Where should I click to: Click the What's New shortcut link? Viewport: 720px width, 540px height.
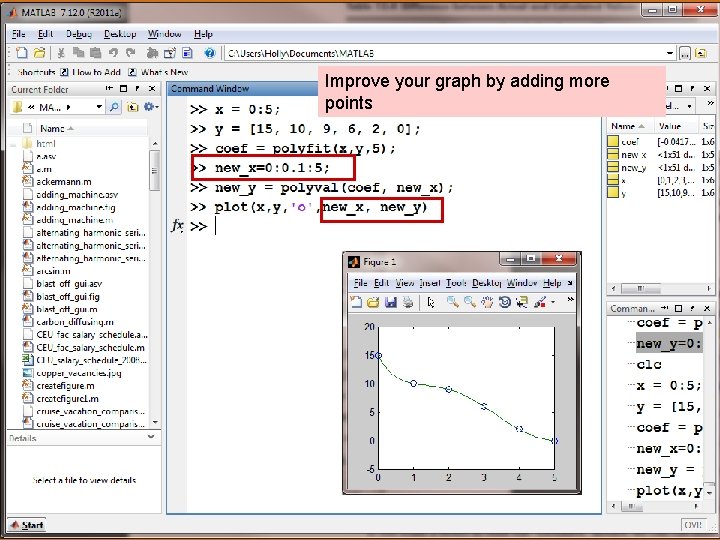click(158, 72)
